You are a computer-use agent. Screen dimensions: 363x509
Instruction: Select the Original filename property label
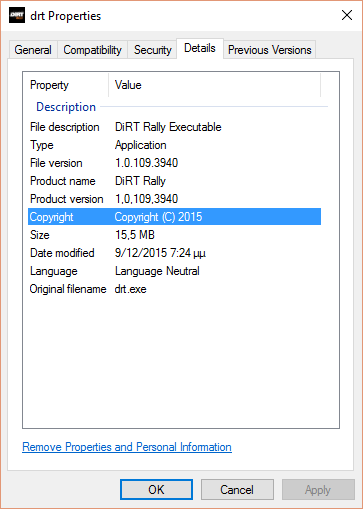click(68, 289)
